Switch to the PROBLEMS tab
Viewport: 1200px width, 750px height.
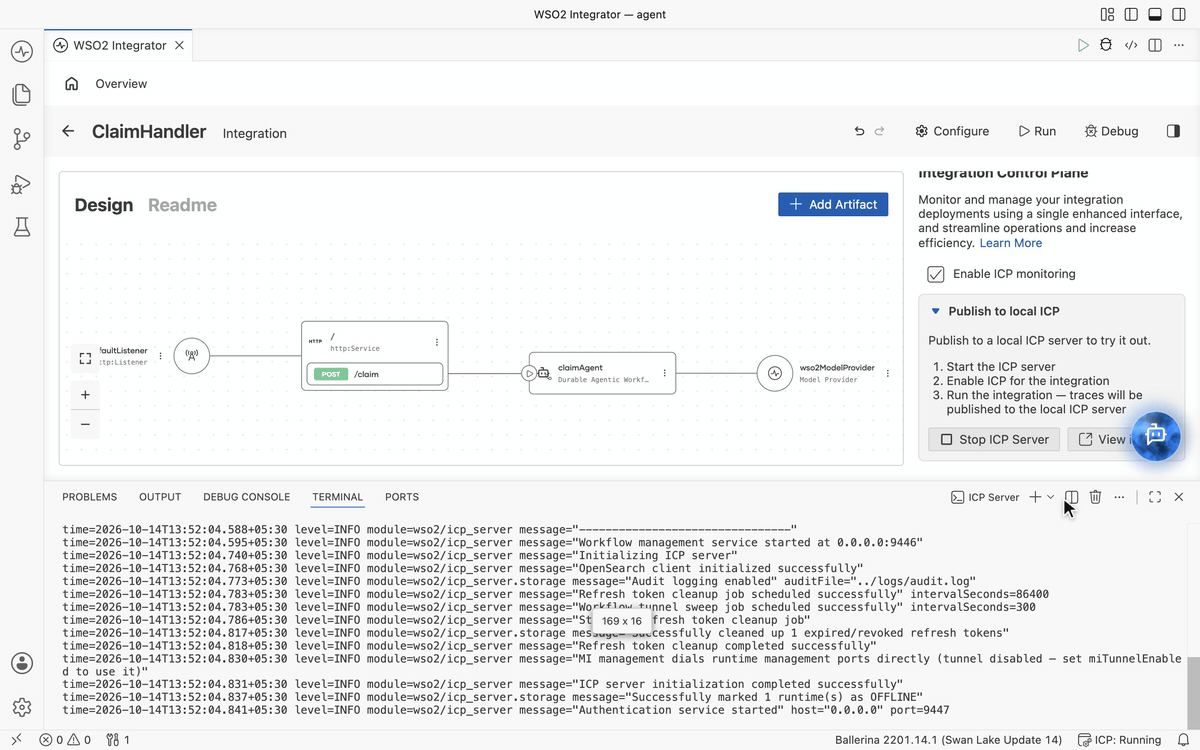(x=90, y=497)
